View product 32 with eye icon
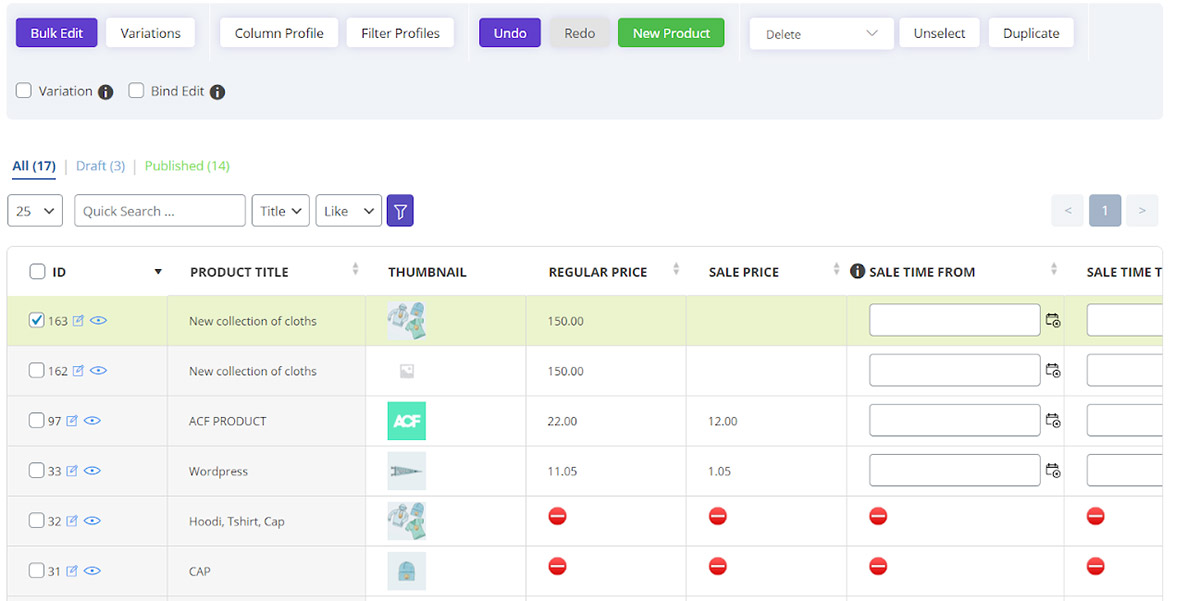This screenshot has height=601, width=1200. 92,521
